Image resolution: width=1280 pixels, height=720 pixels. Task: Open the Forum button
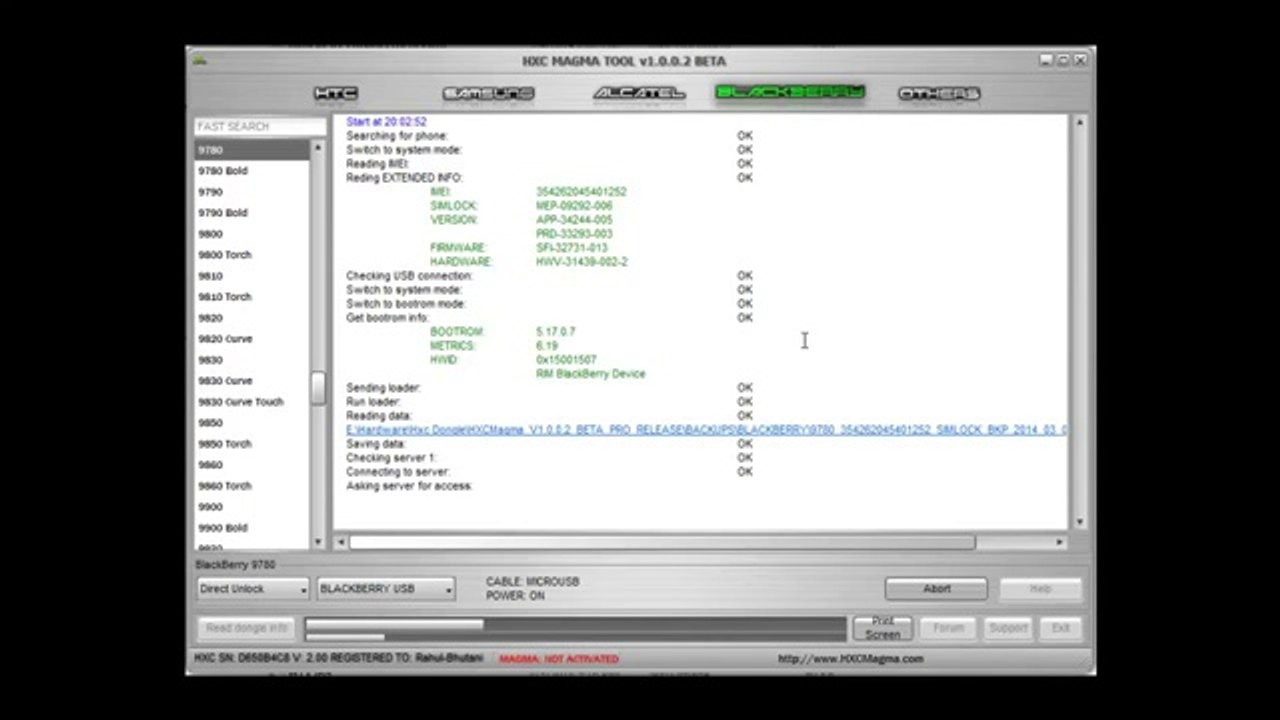pos(948,628)
